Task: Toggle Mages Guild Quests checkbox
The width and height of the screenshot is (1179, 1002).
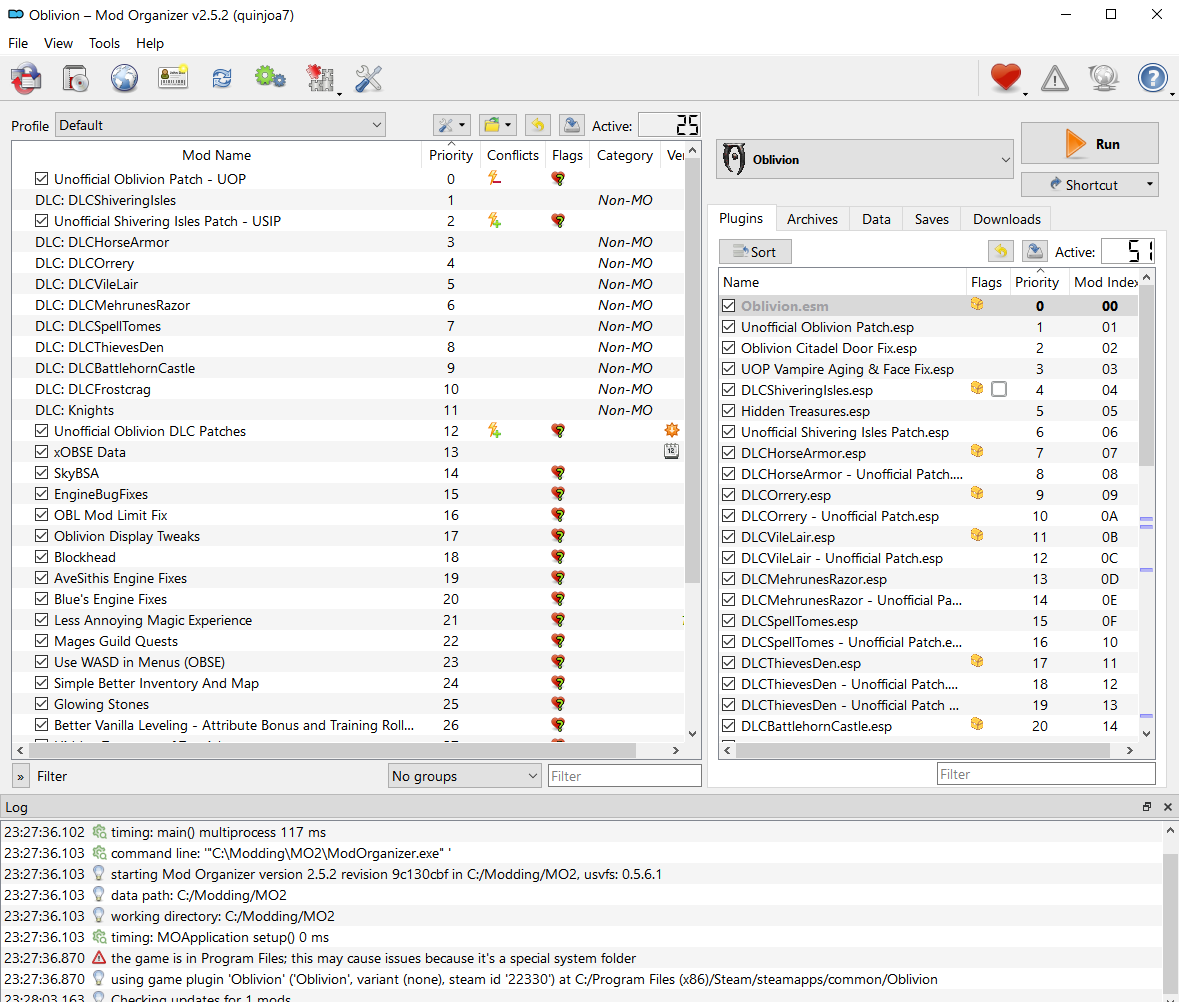Action: tap(41, 641)
